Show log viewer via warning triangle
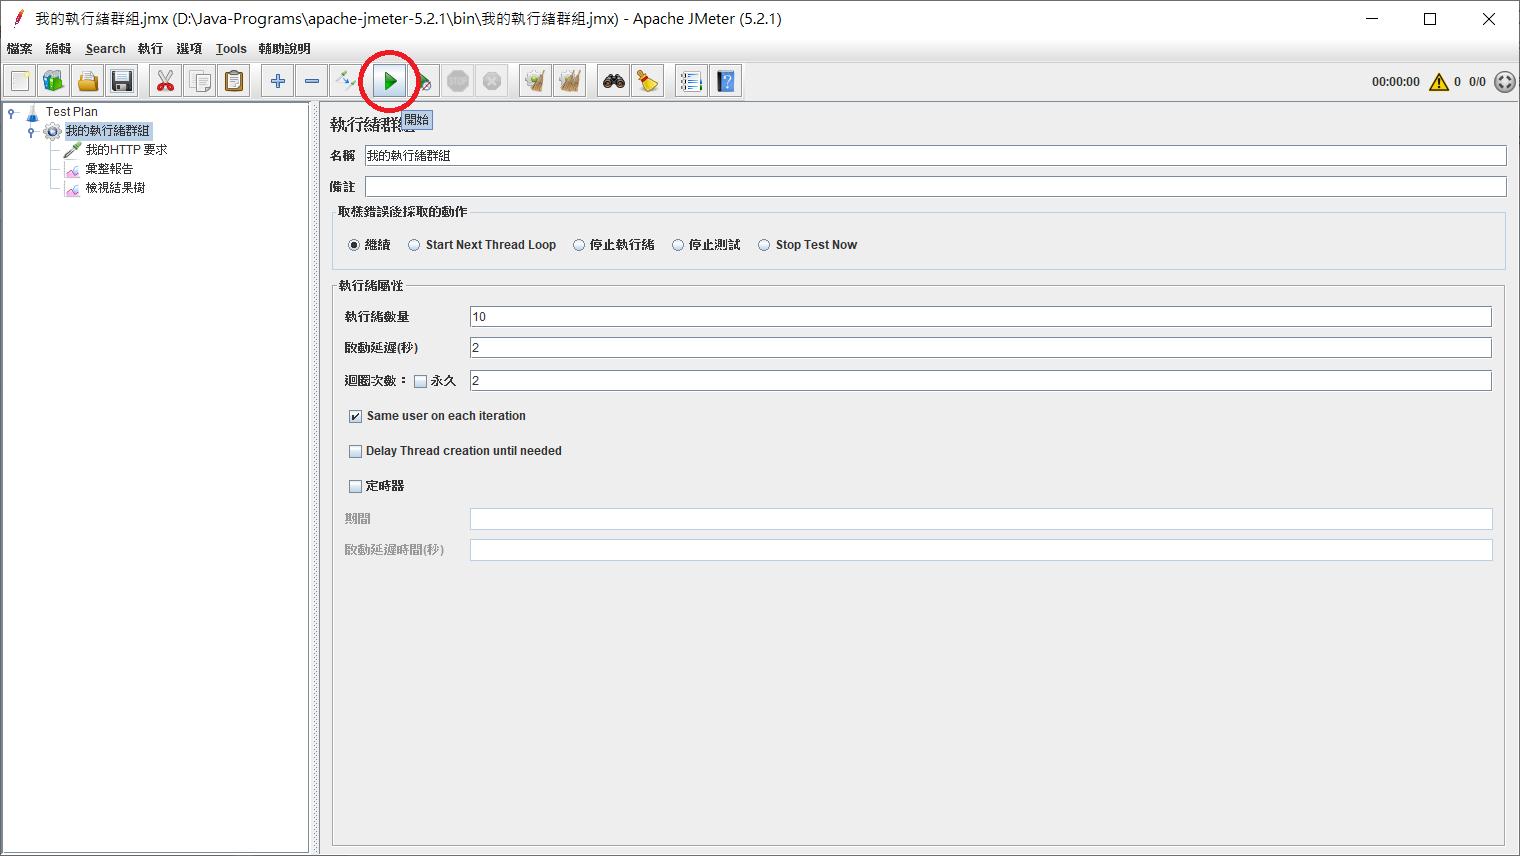 pos(1439,82)
